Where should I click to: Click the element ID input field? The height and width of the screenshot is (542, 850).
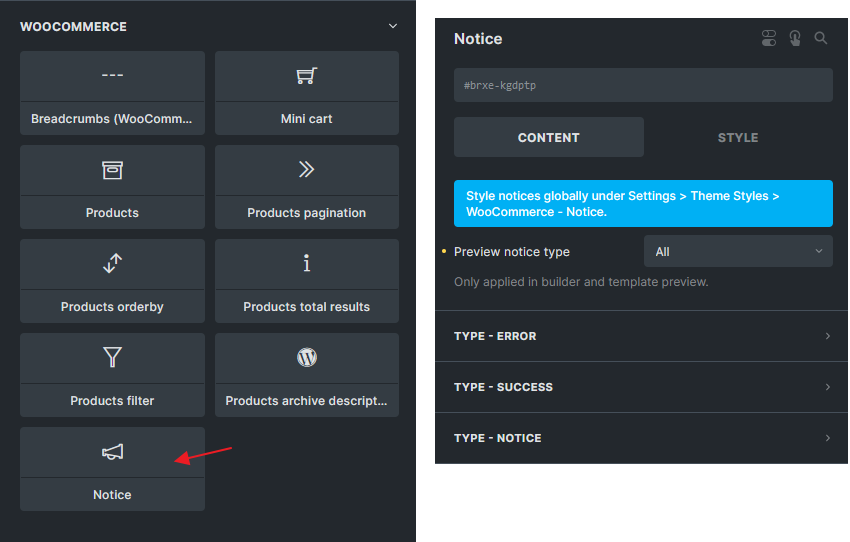point(642,86)
